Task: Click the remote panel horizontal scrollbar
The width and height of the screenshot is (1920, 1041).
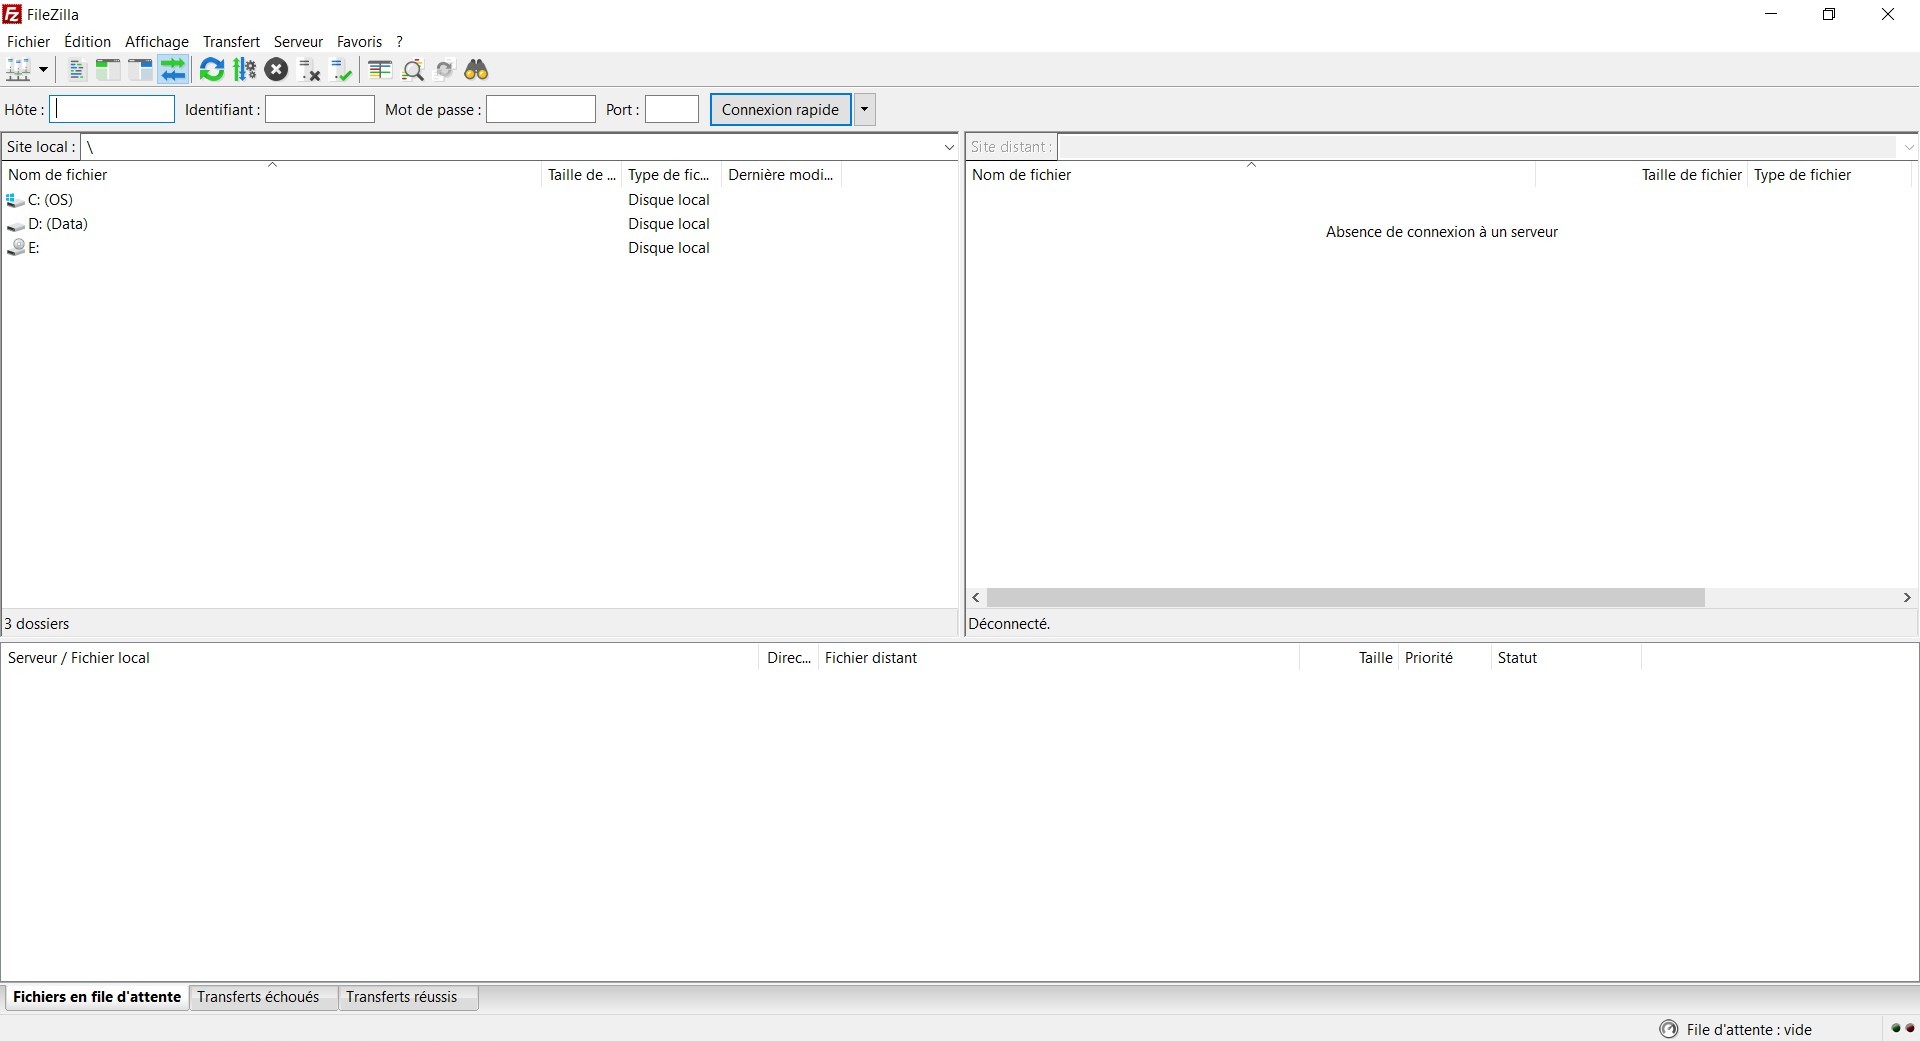Action: pyautogui.click(x=1345, y=598)
